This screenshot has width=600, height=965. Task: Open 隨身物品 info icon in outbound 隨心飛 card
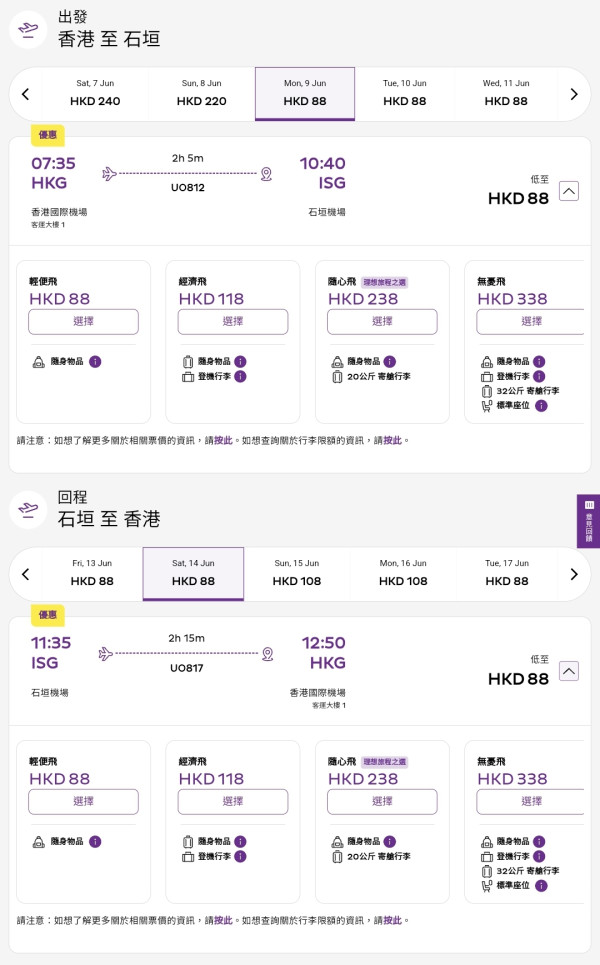point(390,362)
